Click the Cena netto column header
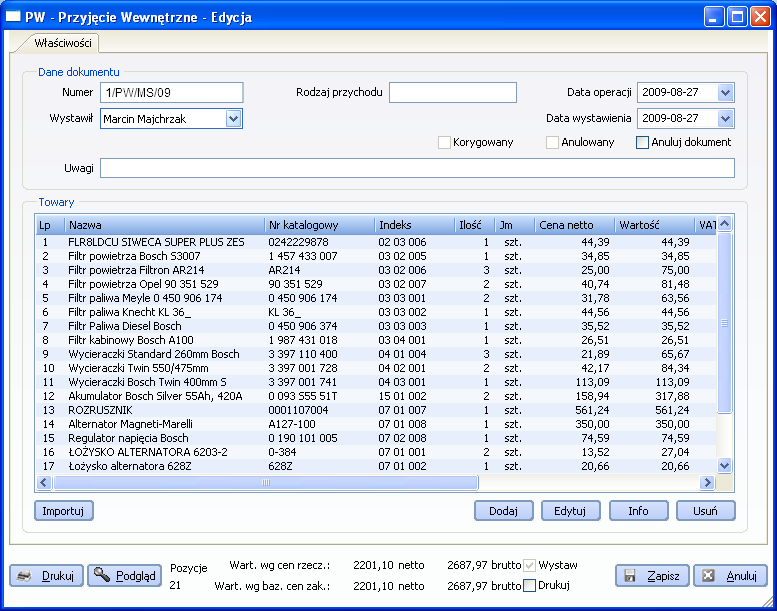Screen dimensions: 777x611 tap(575, 225)
